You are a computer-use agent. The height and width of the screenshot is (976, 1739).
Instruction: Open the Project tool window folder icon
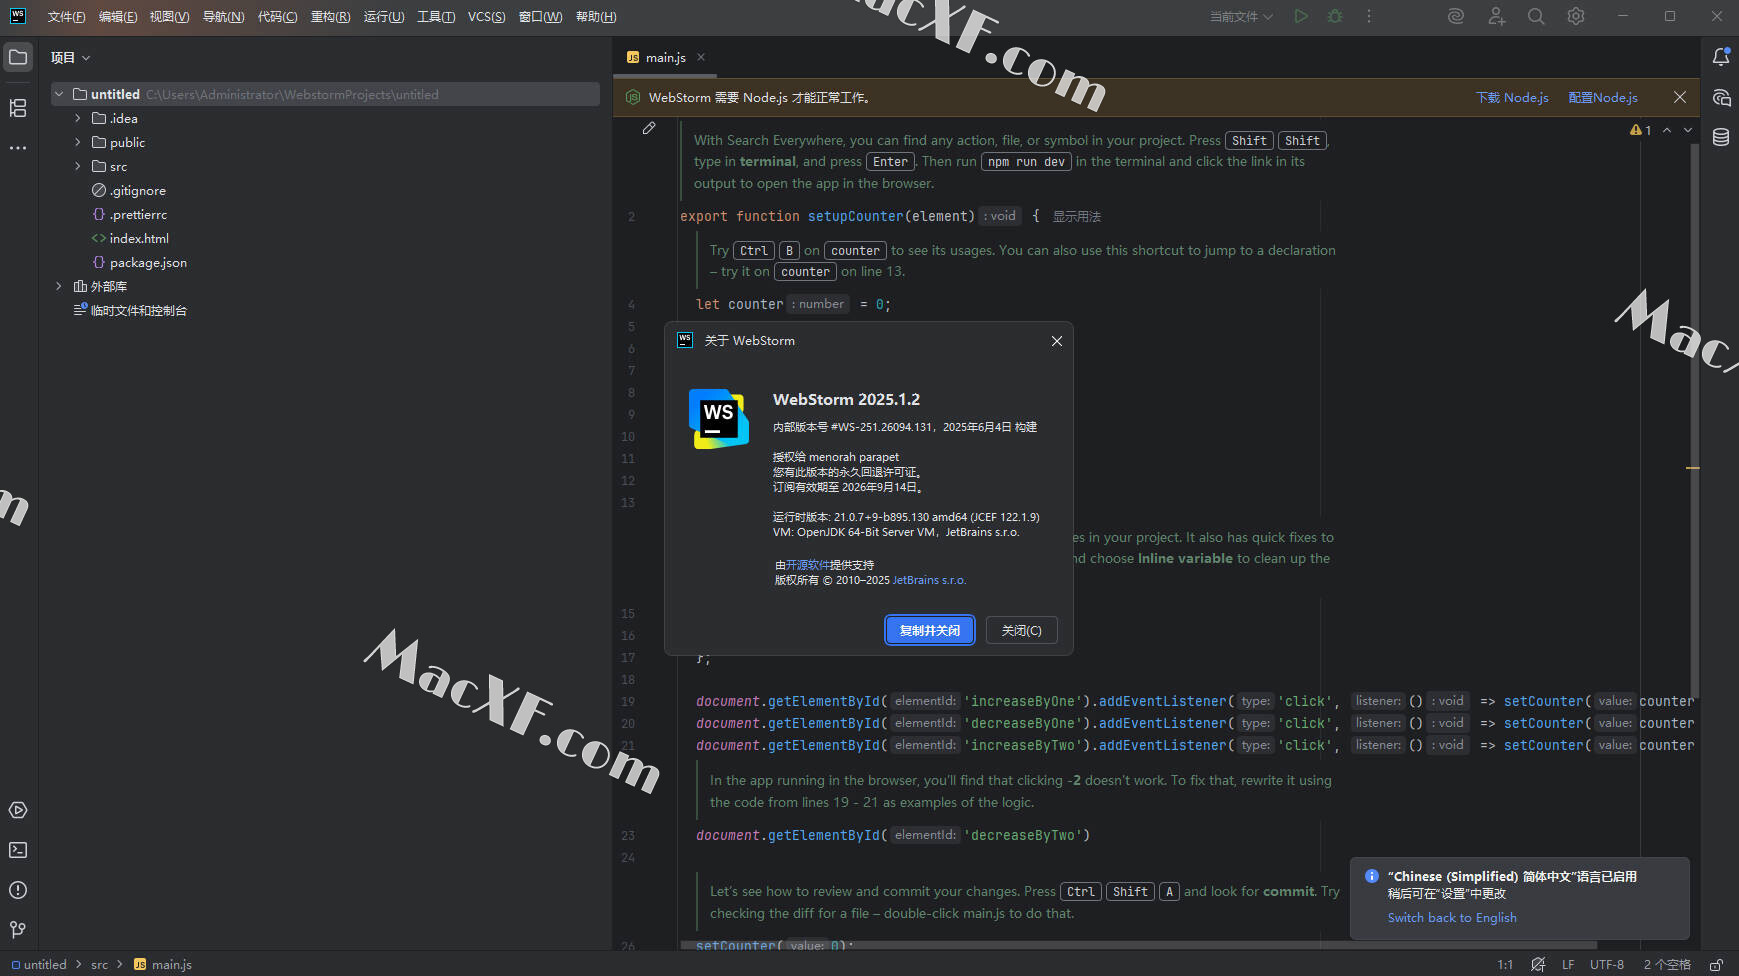[18, 57]
